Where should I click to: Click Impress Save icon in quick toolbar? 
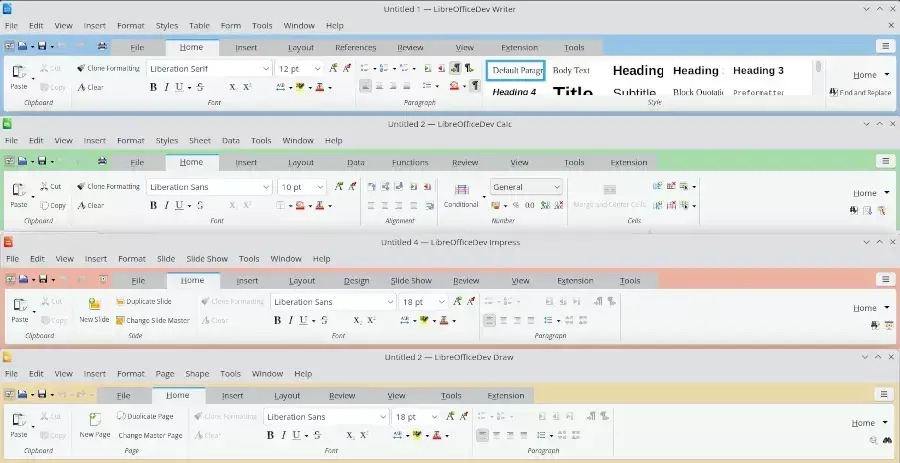coord(43,279)
